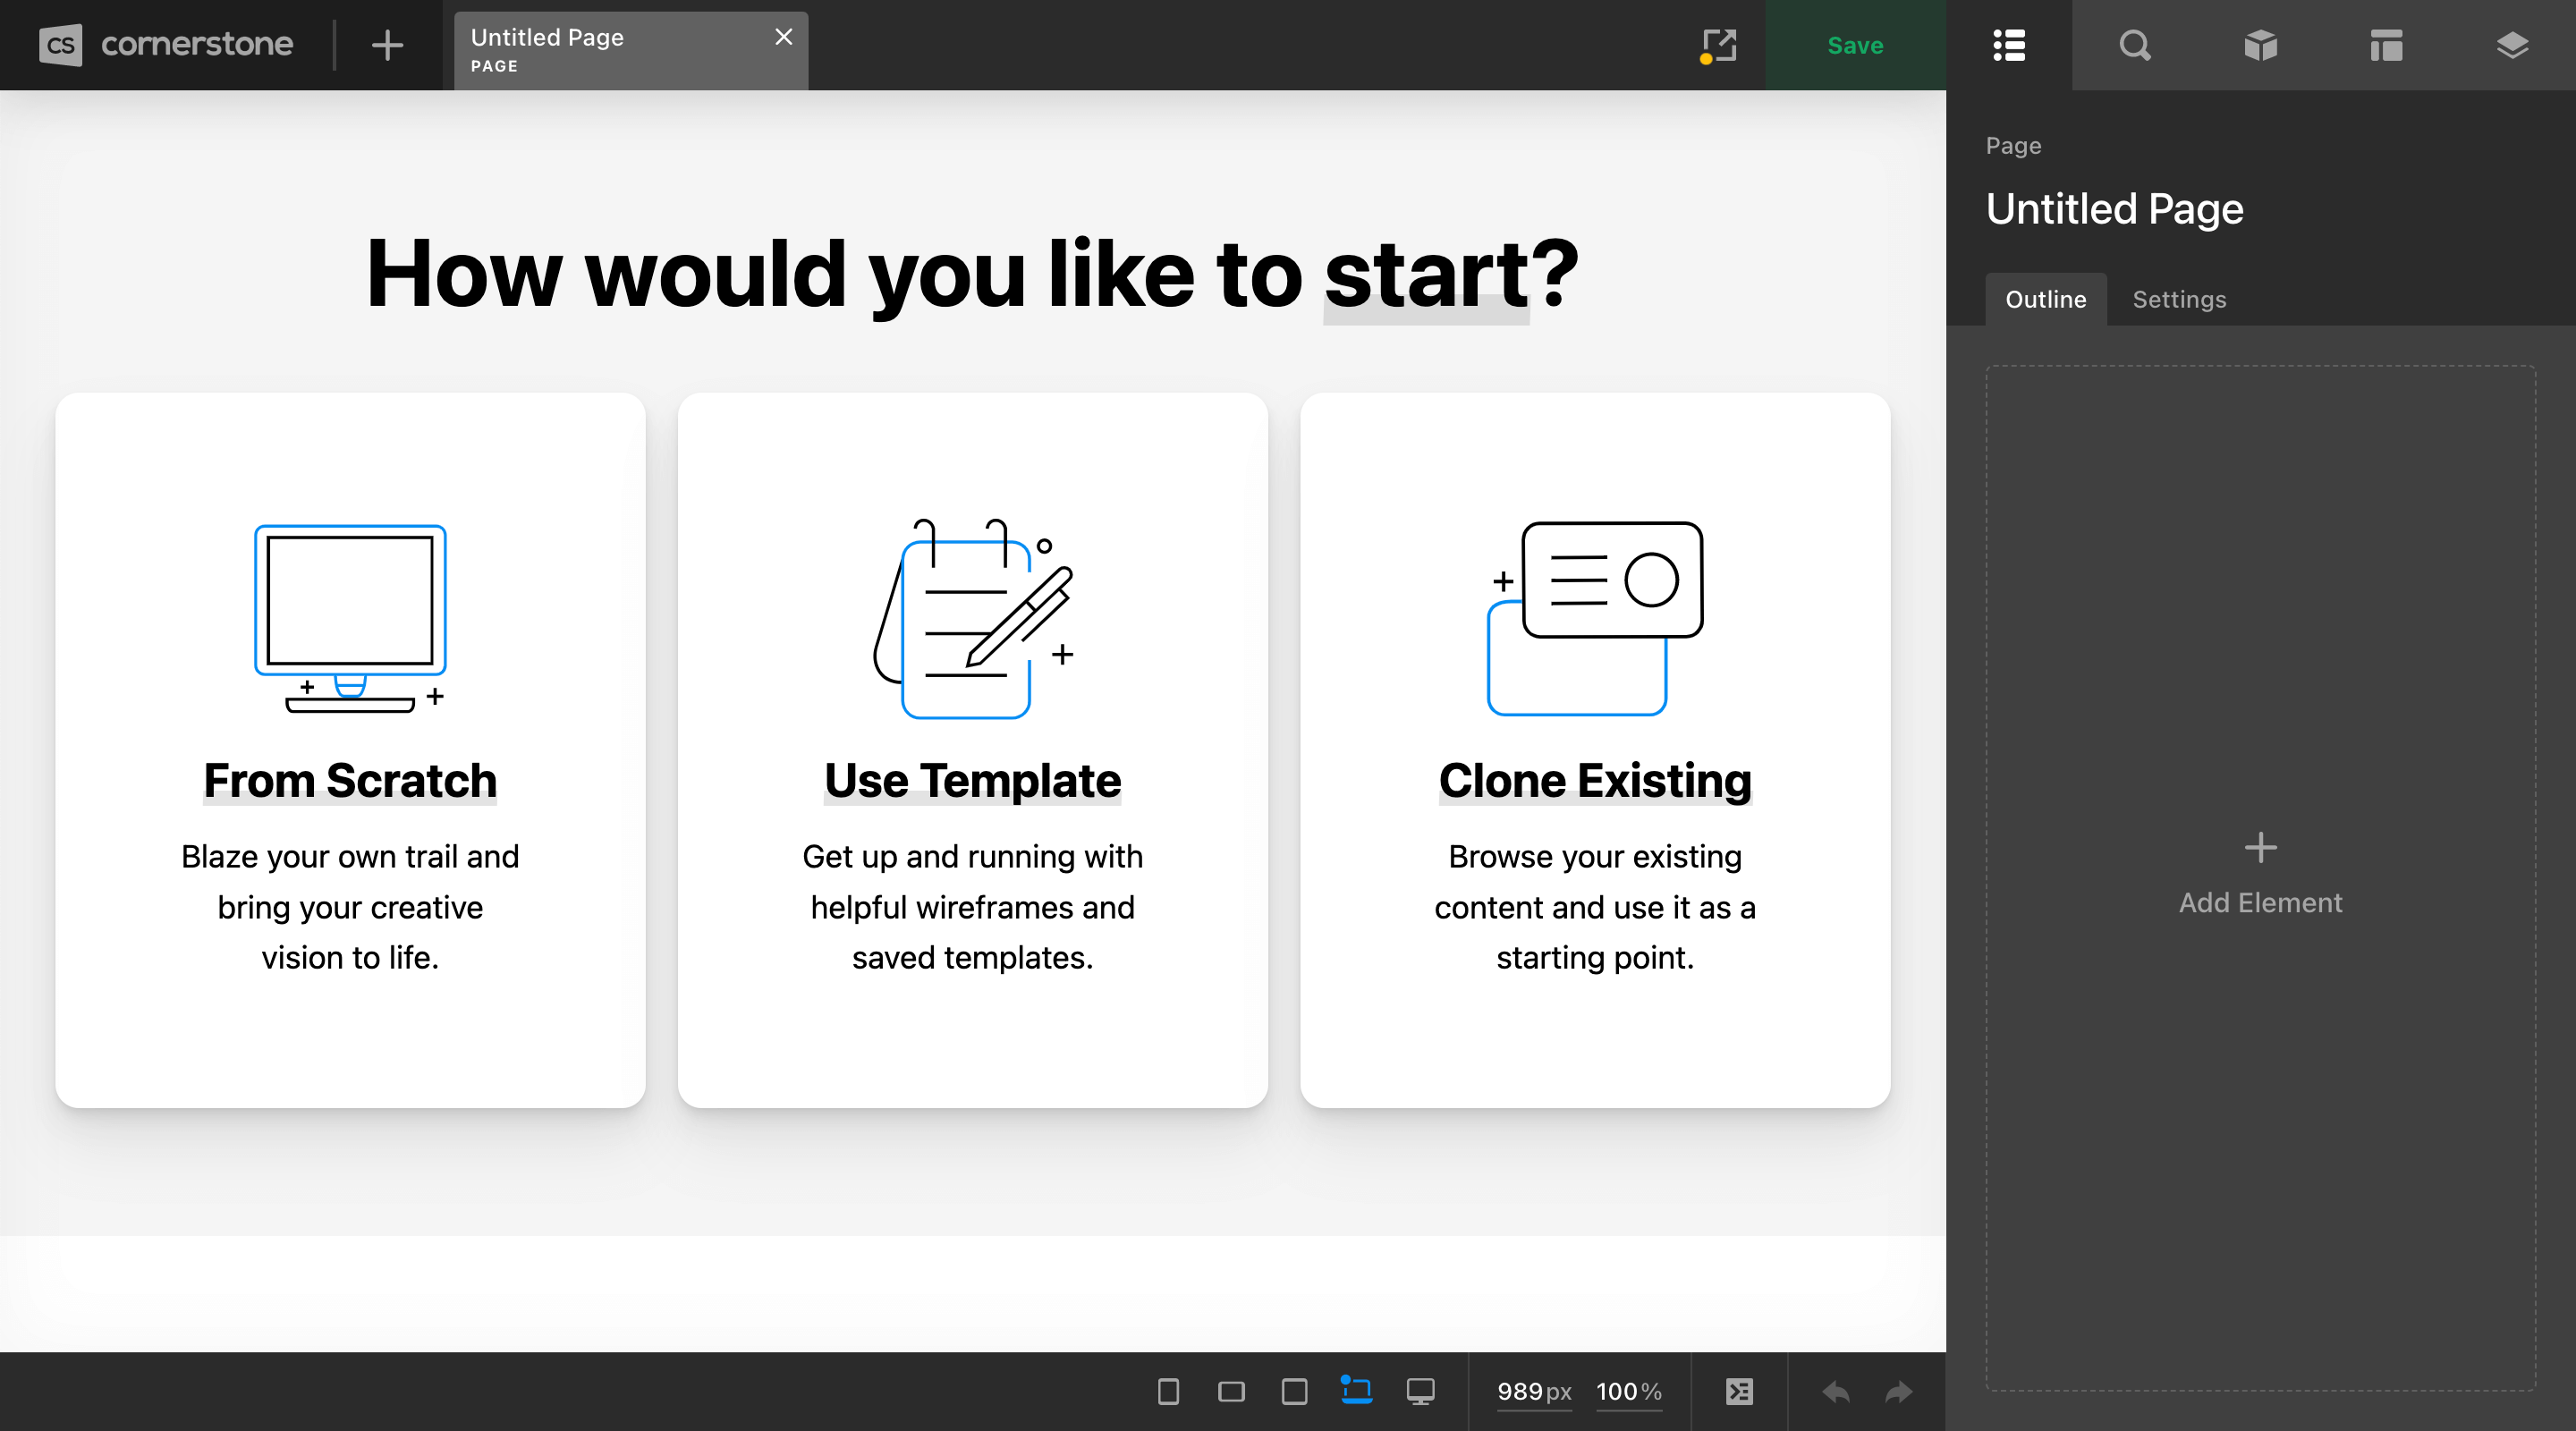Screen dimensions: 2576x1431
Task: Click the undo arrow icon
Action: click(1835, 1391)
